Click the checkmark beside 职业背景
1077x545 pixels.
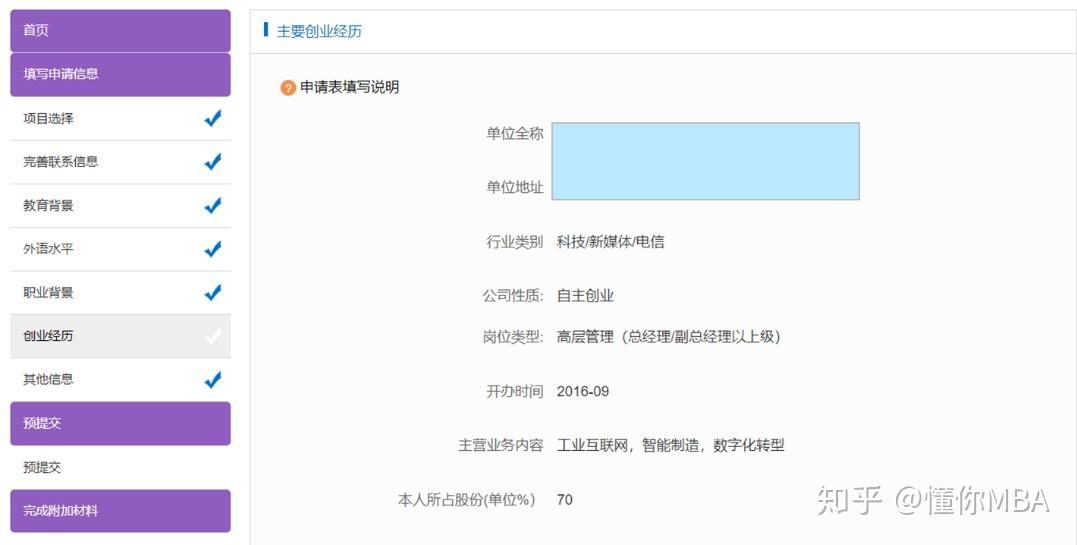pyautogui.click(x=212, y=293)
